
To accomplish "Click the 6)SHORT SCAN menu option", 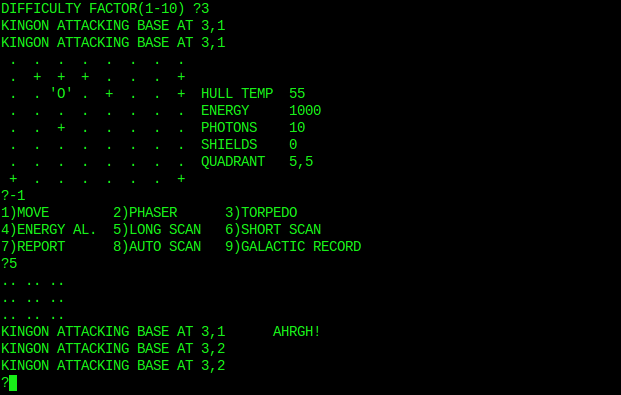I will coord(273,230).
